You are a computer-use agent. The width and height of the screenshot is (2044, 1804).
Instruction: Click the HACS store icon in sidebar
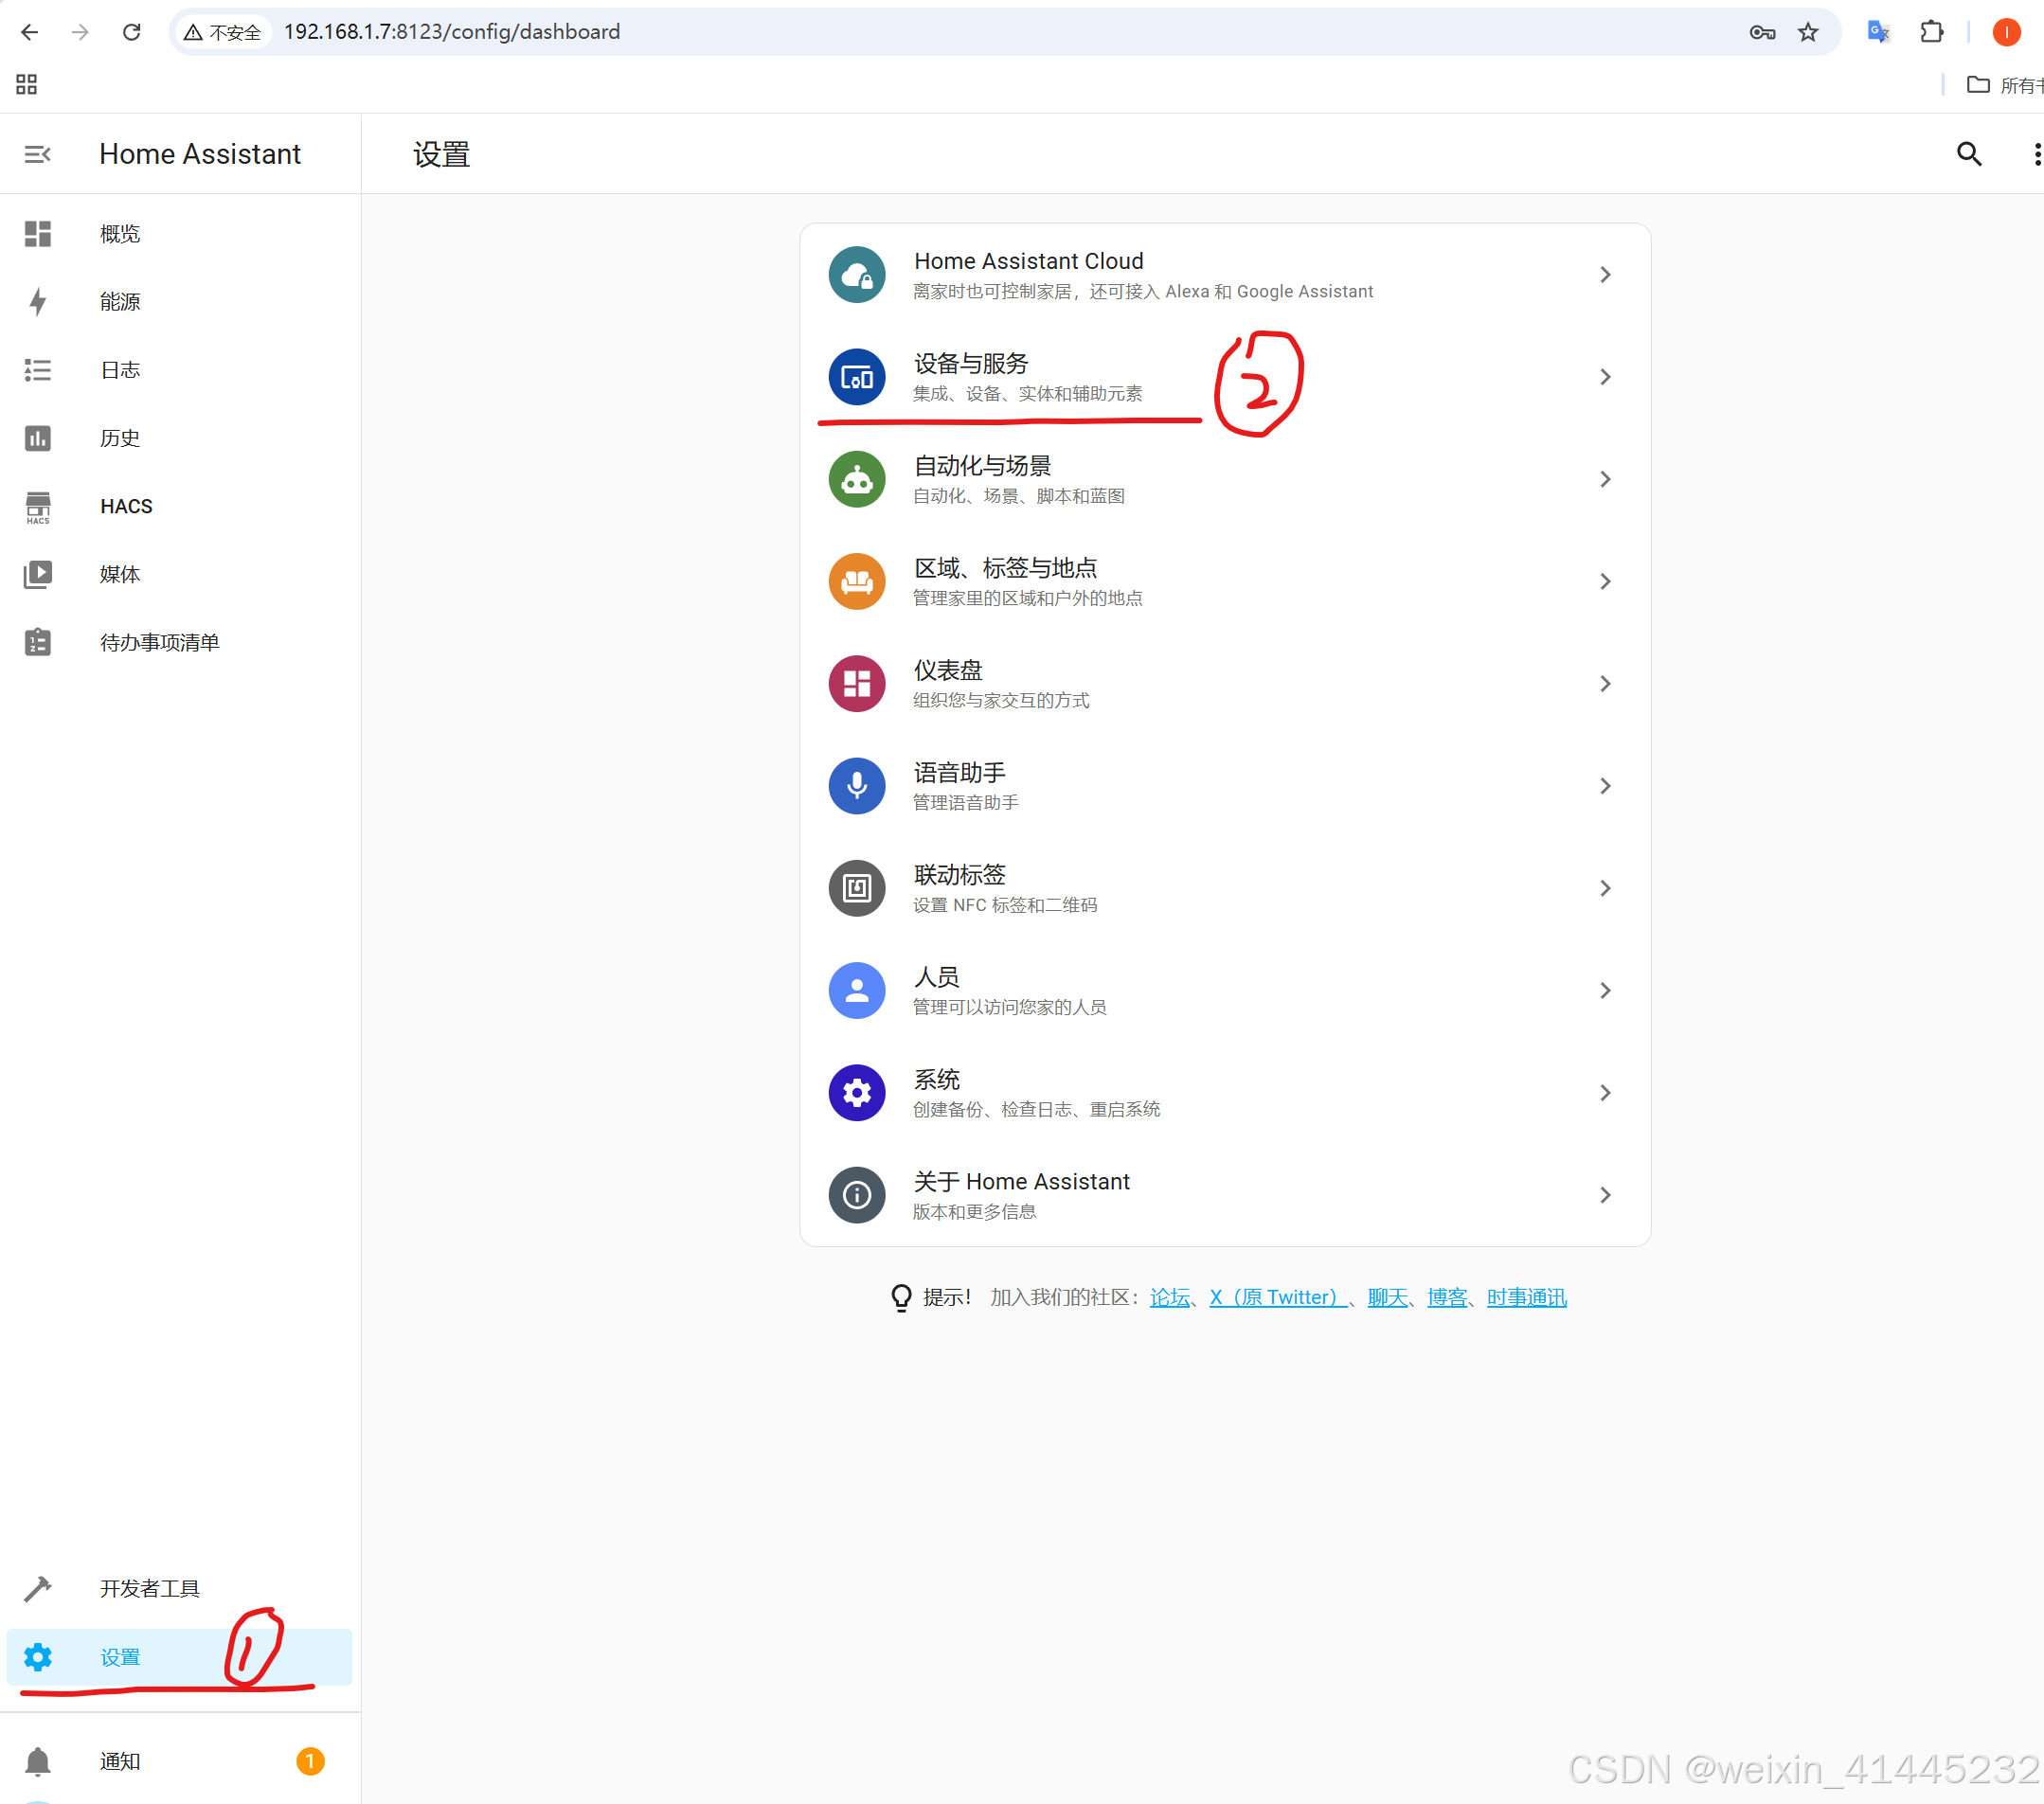38,506
